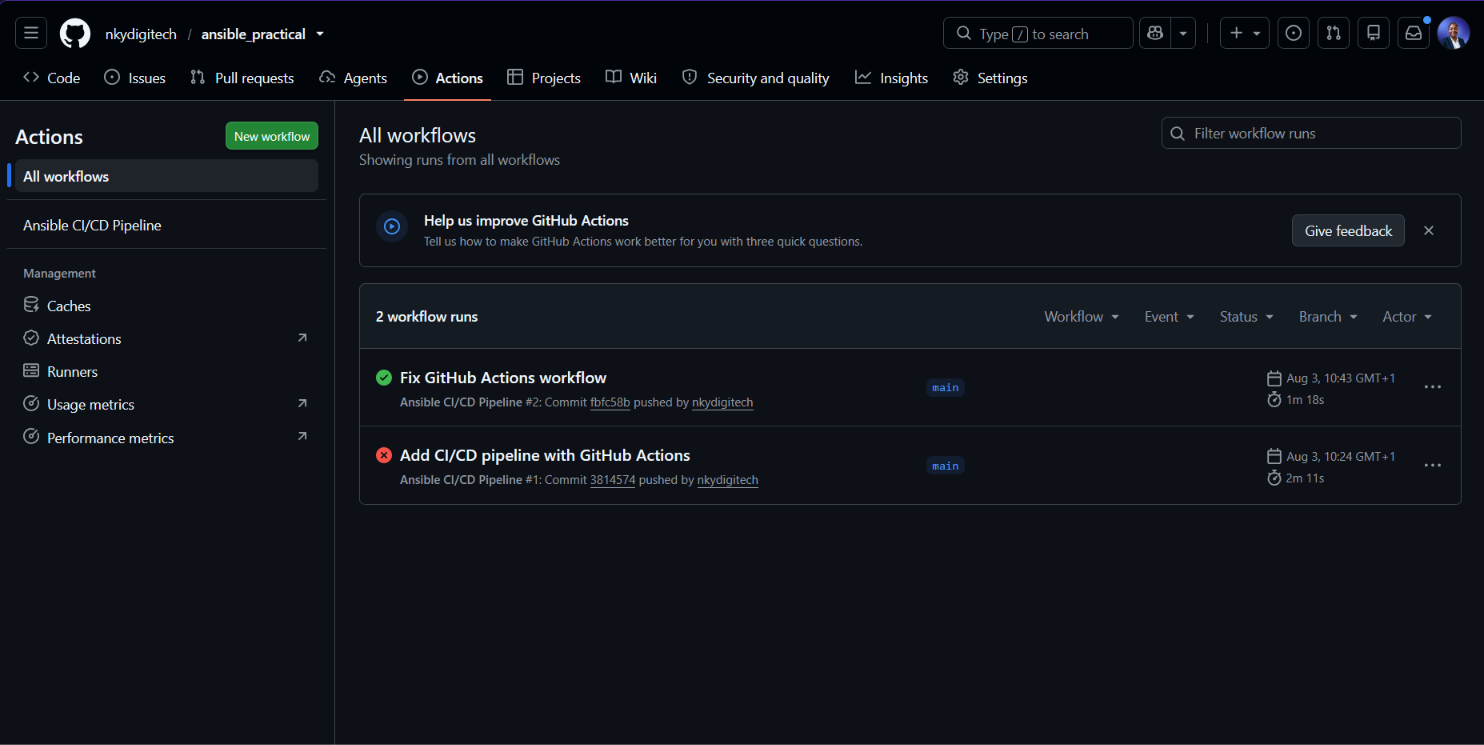Open nkydigitech link in run #1 row
This screenshot has height=745, width=1484.
(x=728, y=480)
